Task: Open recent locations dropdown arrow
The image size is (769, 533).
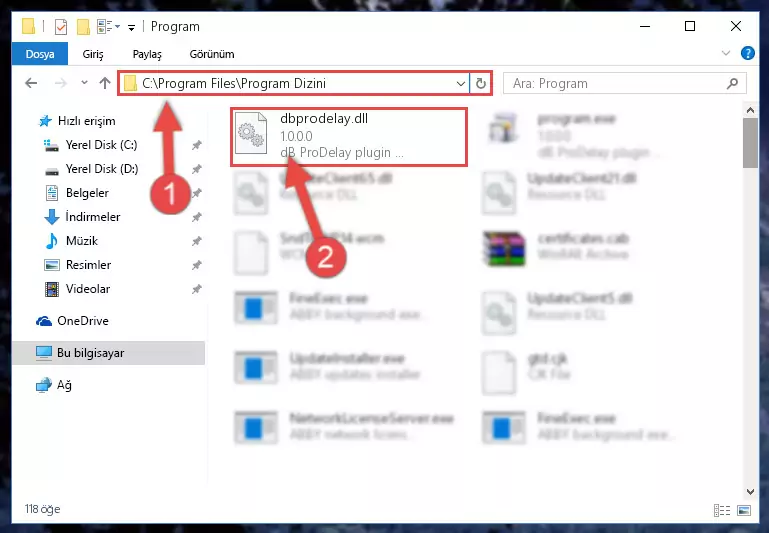Action: coord(84,82)
